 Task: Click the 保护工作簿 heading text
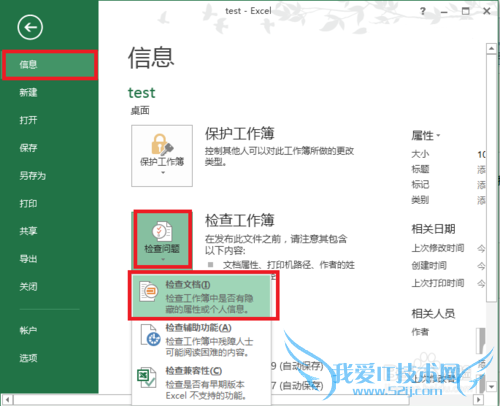240,134
